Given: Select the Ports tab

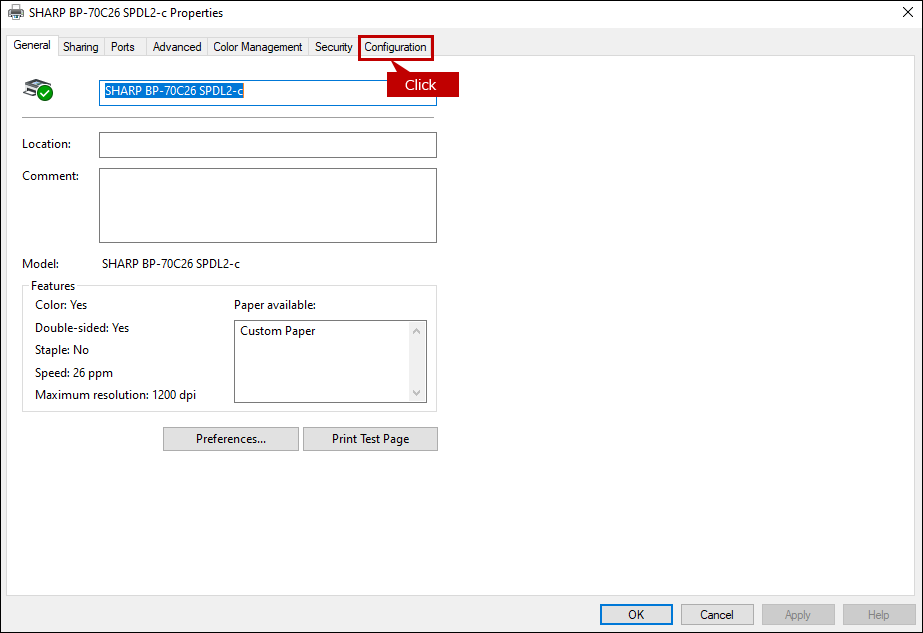Looking at the screenshot, I should (x=123, y=47).
